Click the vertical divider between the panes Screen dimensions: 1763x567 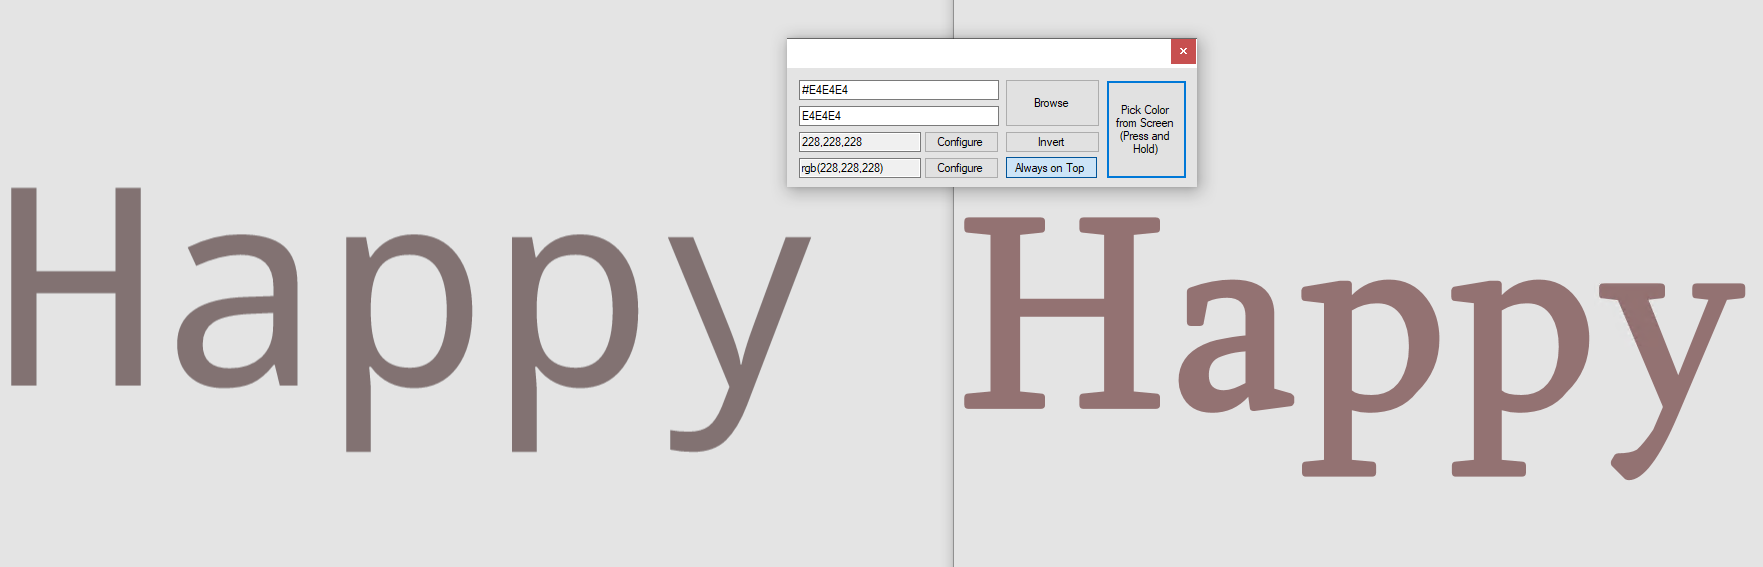[953, 400]
